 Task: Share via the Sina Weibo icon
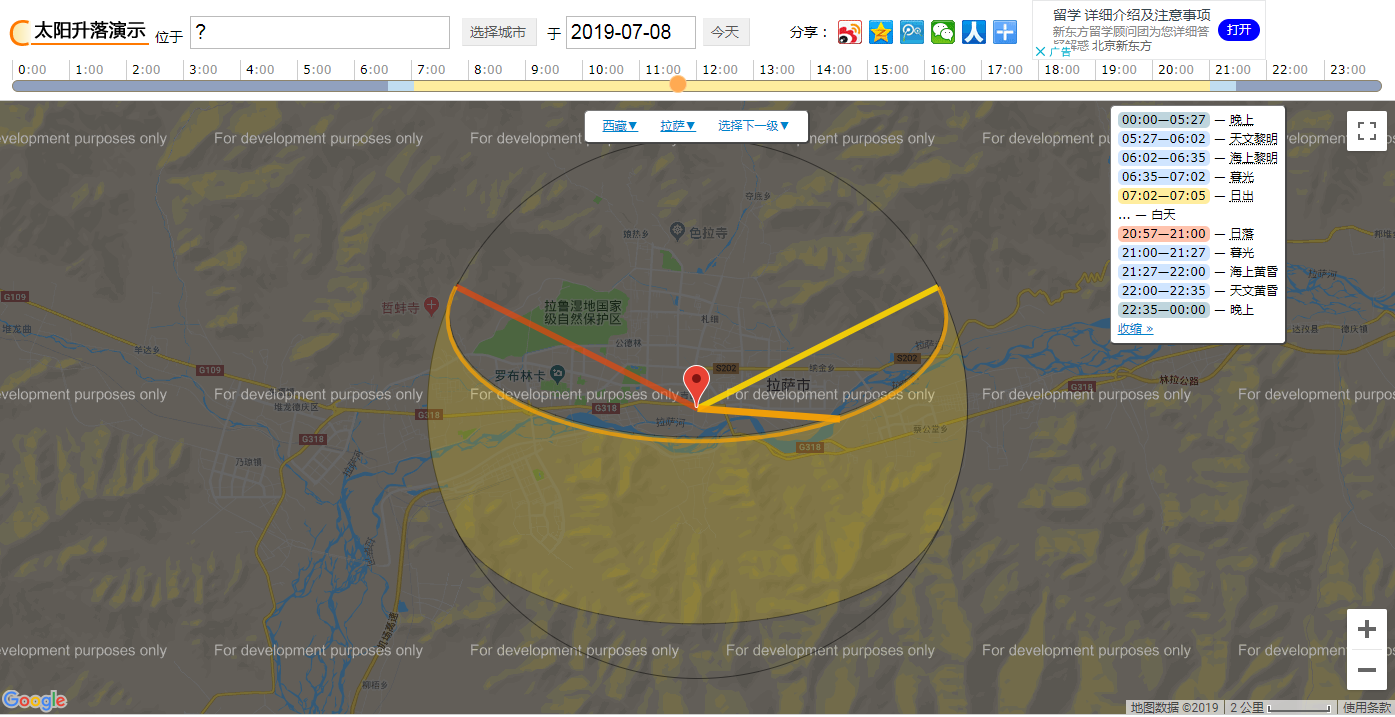tap(849, 32)
